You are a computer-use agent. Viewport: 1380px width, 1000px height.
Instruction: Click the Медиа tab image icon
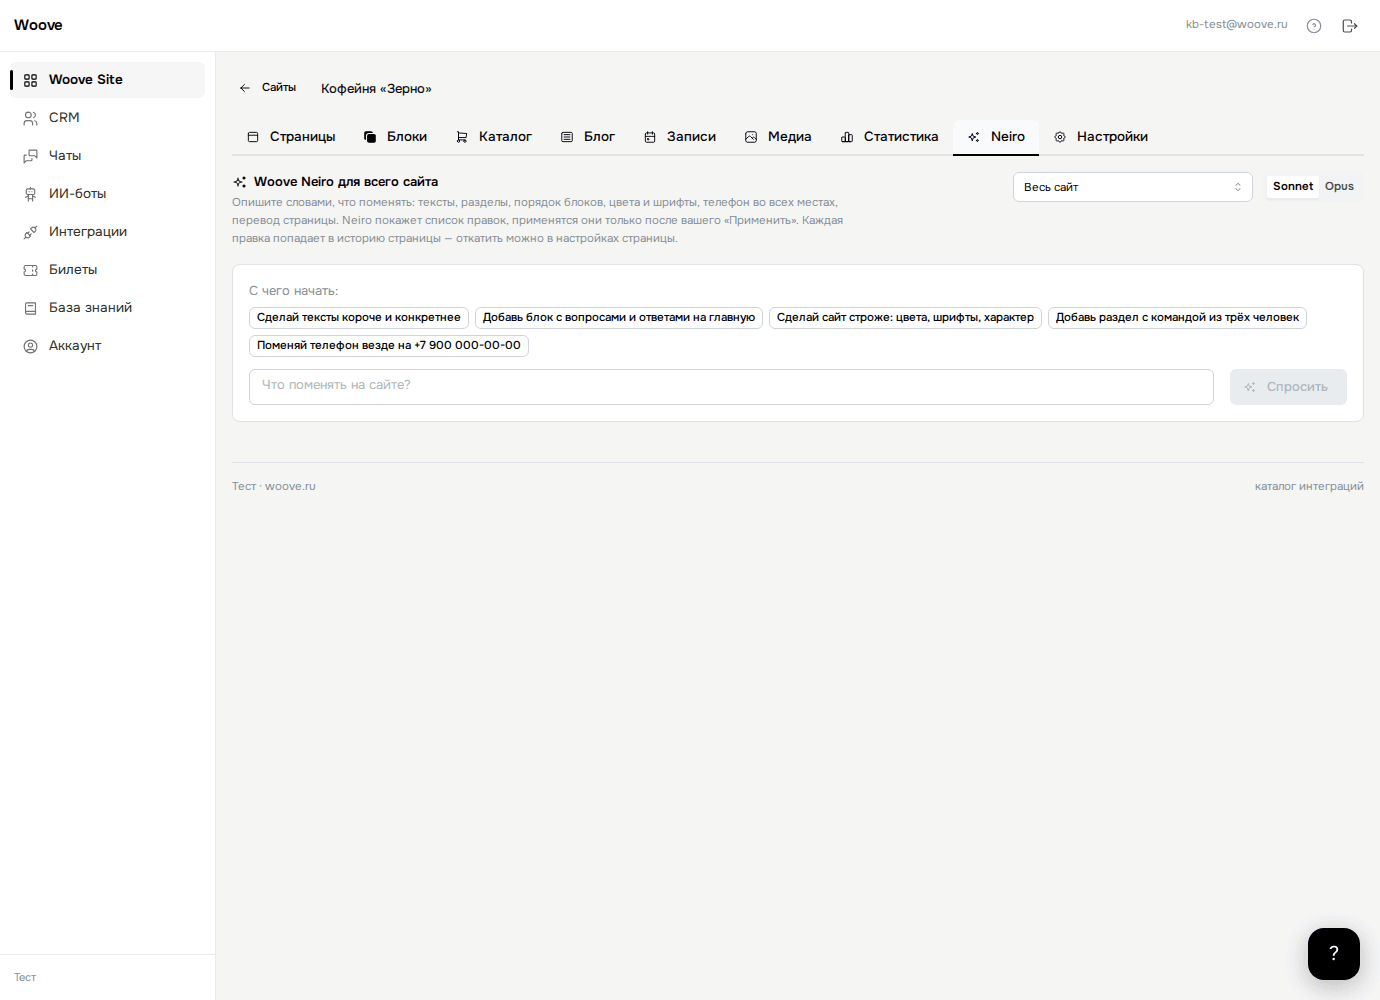[751, 137]
